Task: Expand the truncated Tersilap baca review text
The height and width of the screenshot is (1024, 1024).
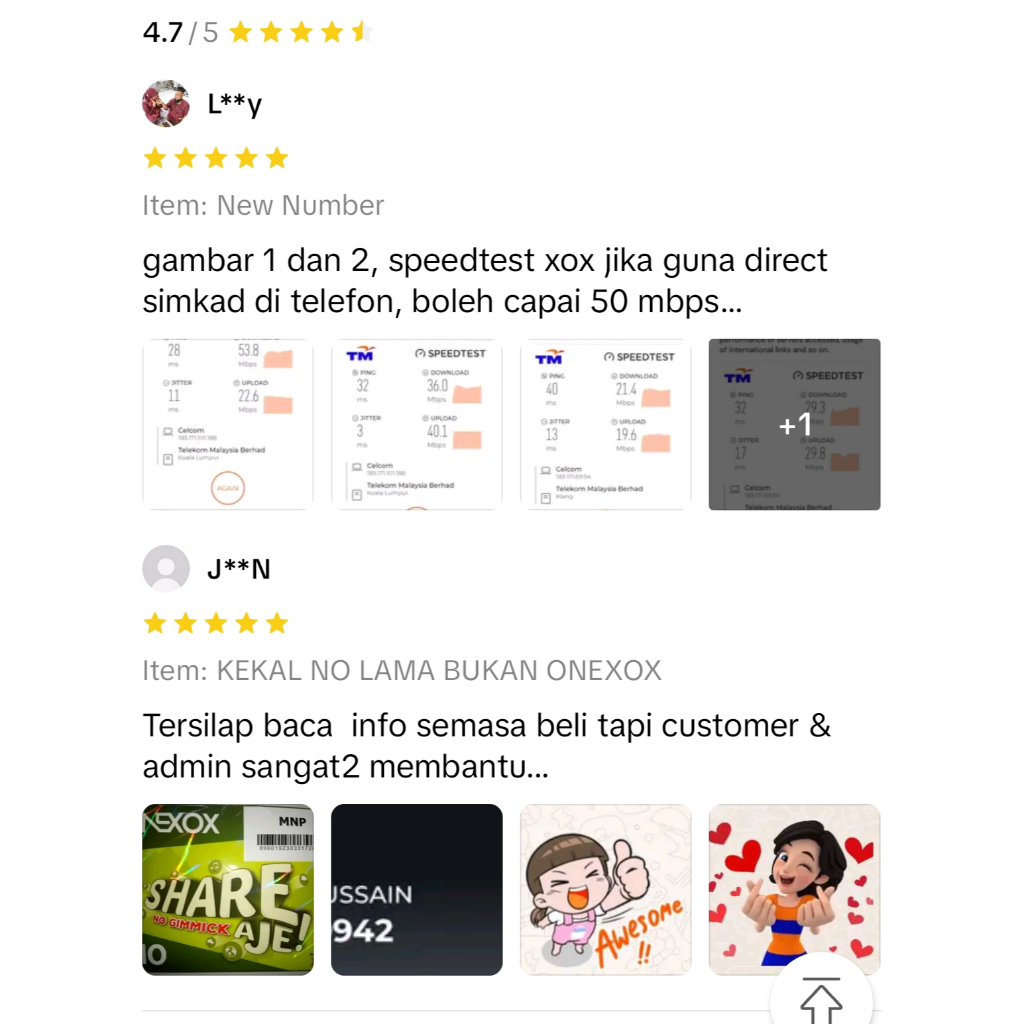Action: coord(487,746)
